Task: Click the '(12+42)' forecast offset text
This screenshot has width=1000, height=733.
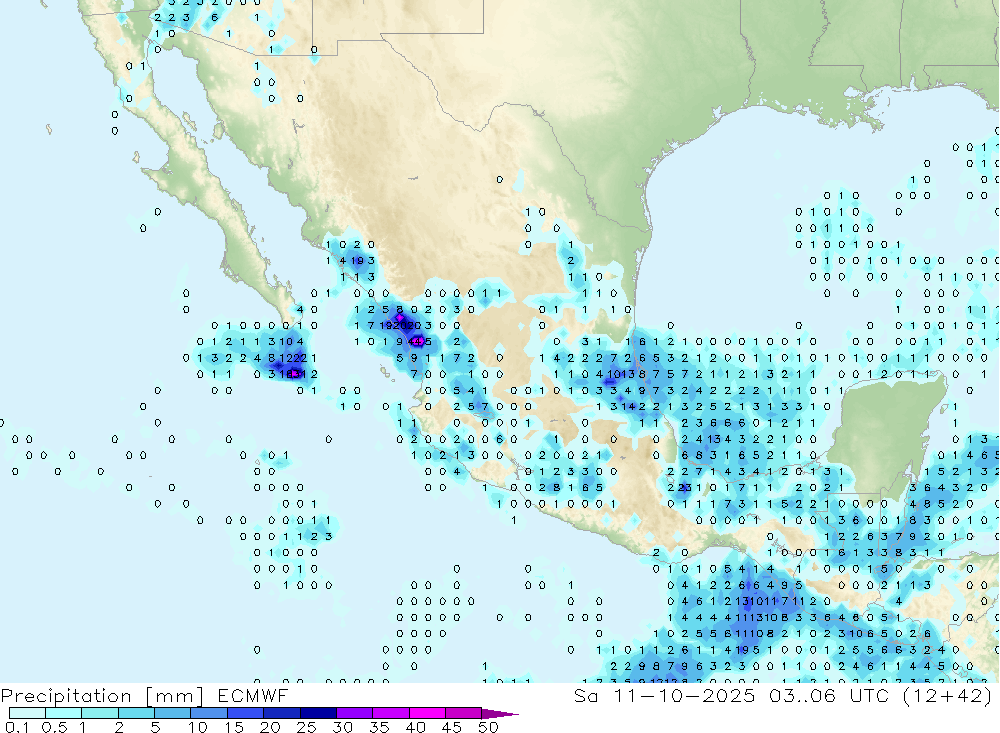Action: (947, 695)
